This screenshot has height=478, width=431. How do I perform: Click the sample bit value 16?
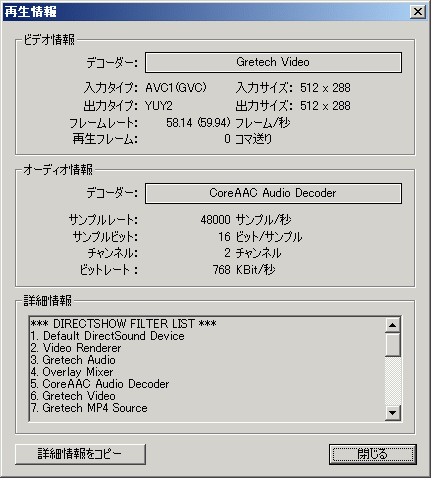pyautogui.click(x=224, y=237)
